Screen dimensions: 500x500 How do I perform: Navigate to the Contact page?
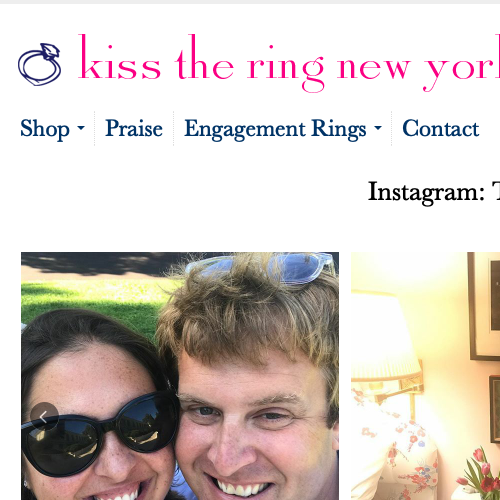pos(441,129)
